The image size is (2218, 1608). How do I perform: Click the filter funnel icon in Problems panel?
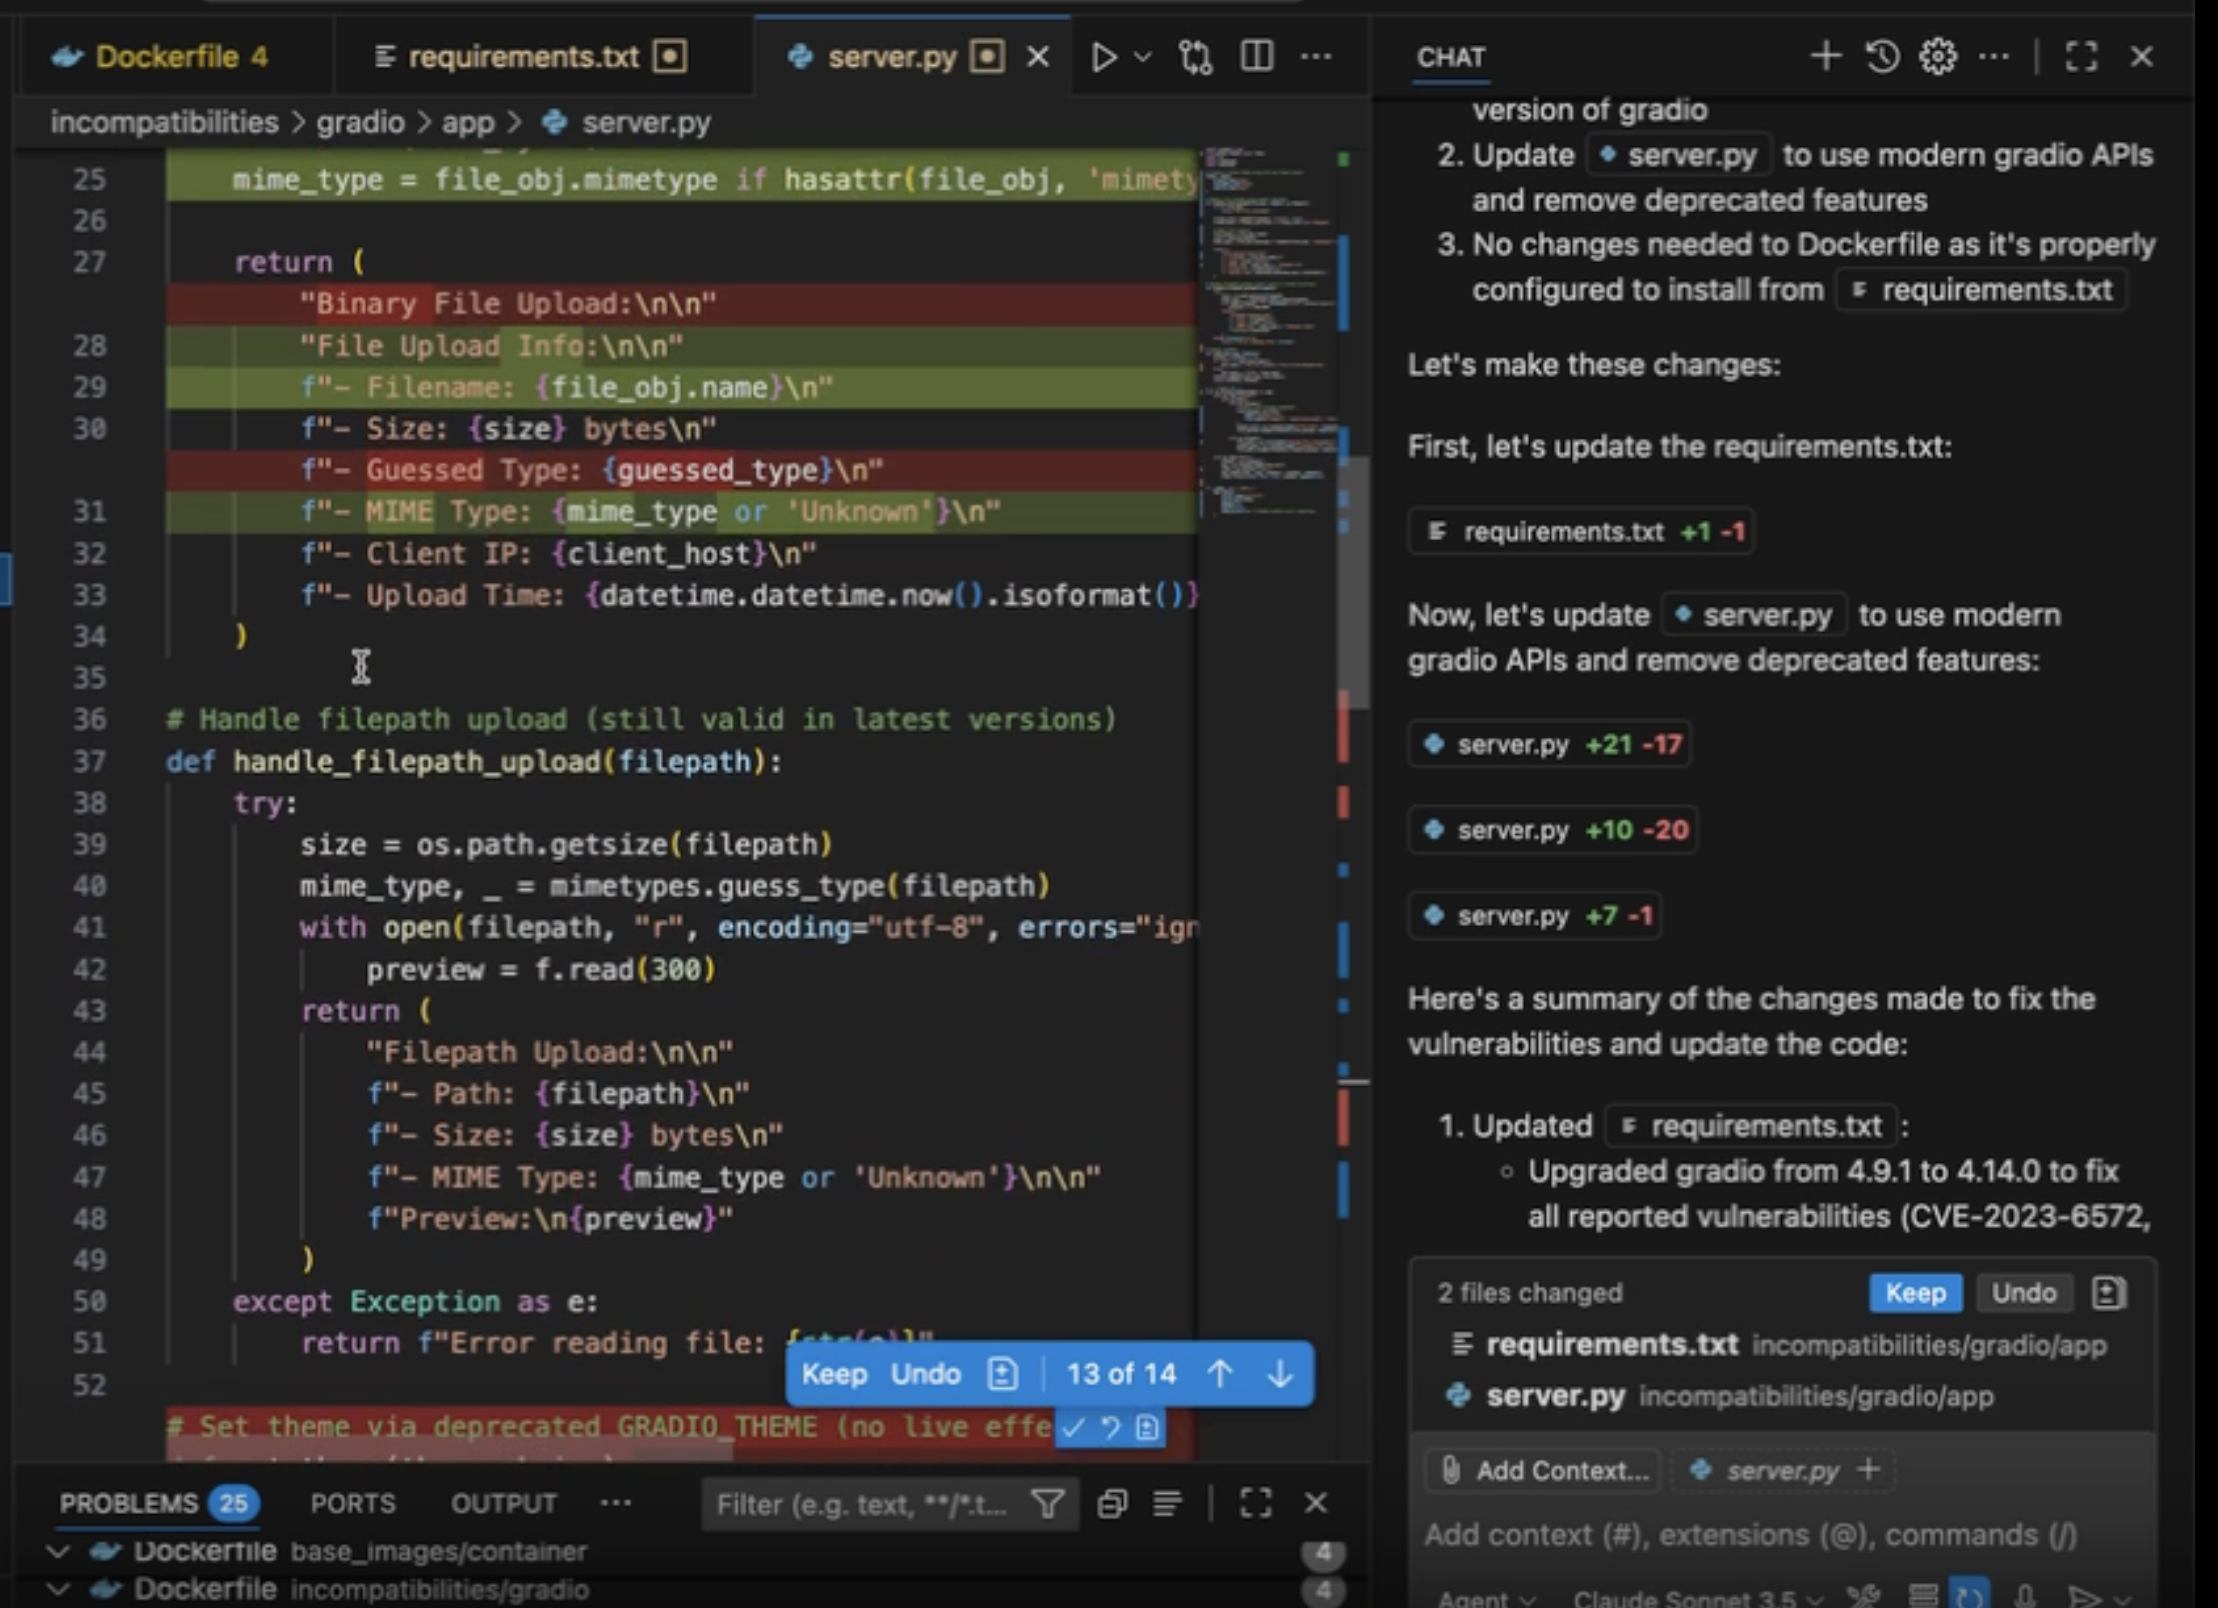click(1047, 1503)
